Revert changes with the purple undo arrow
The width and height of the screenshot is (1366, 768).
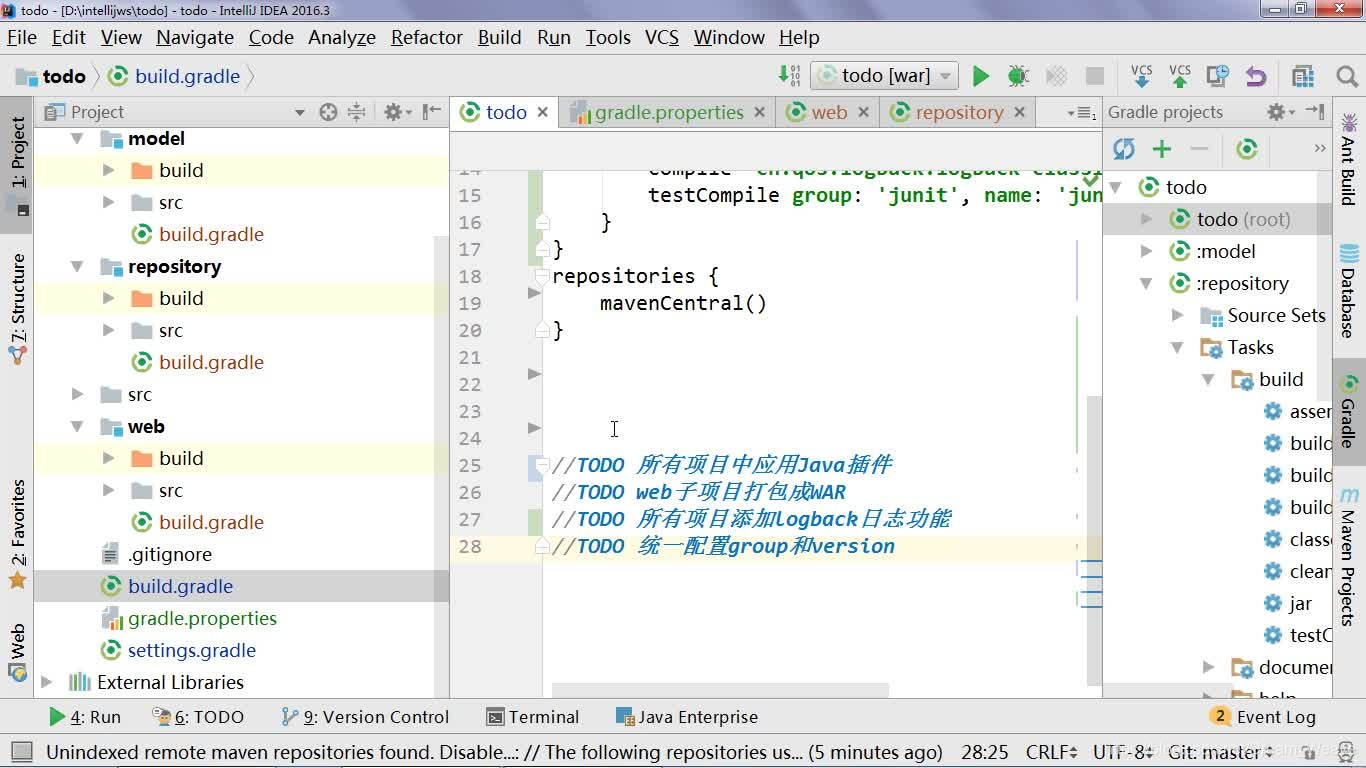[x=1256, y=76]
